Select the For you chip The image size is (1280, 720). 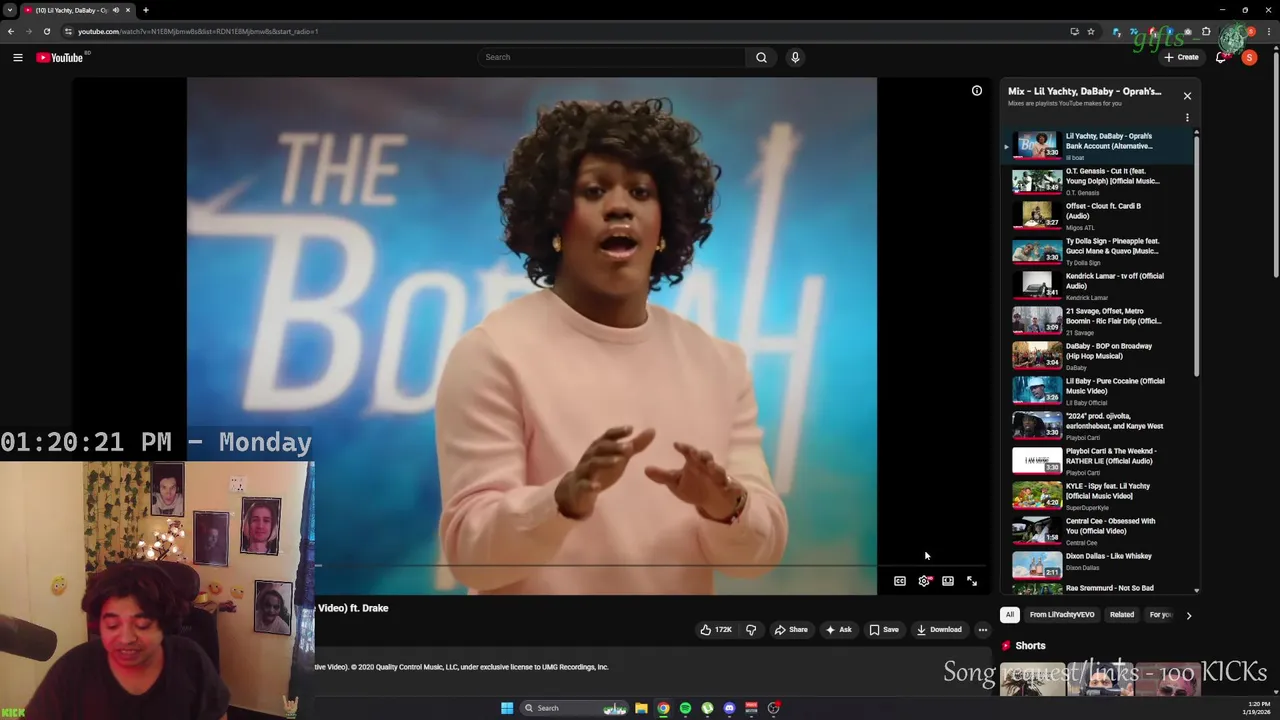[x=1160, y=615]
